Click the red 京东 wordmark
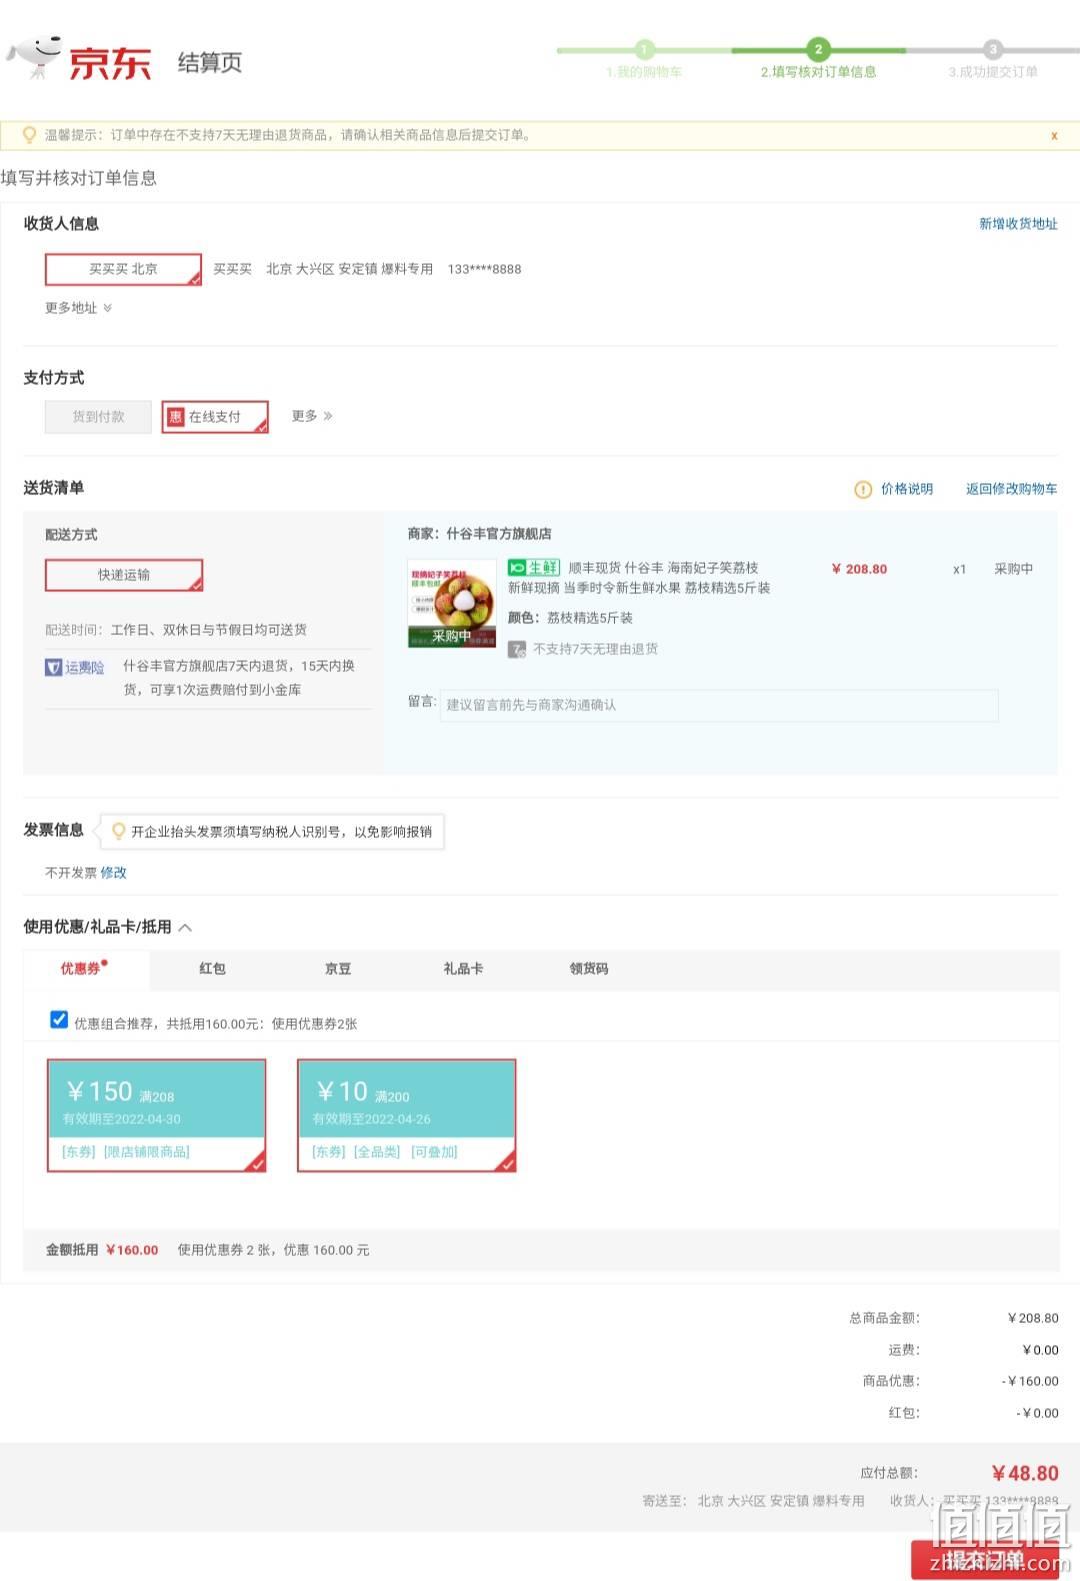 pyautogui.click(x=110, y=64)
